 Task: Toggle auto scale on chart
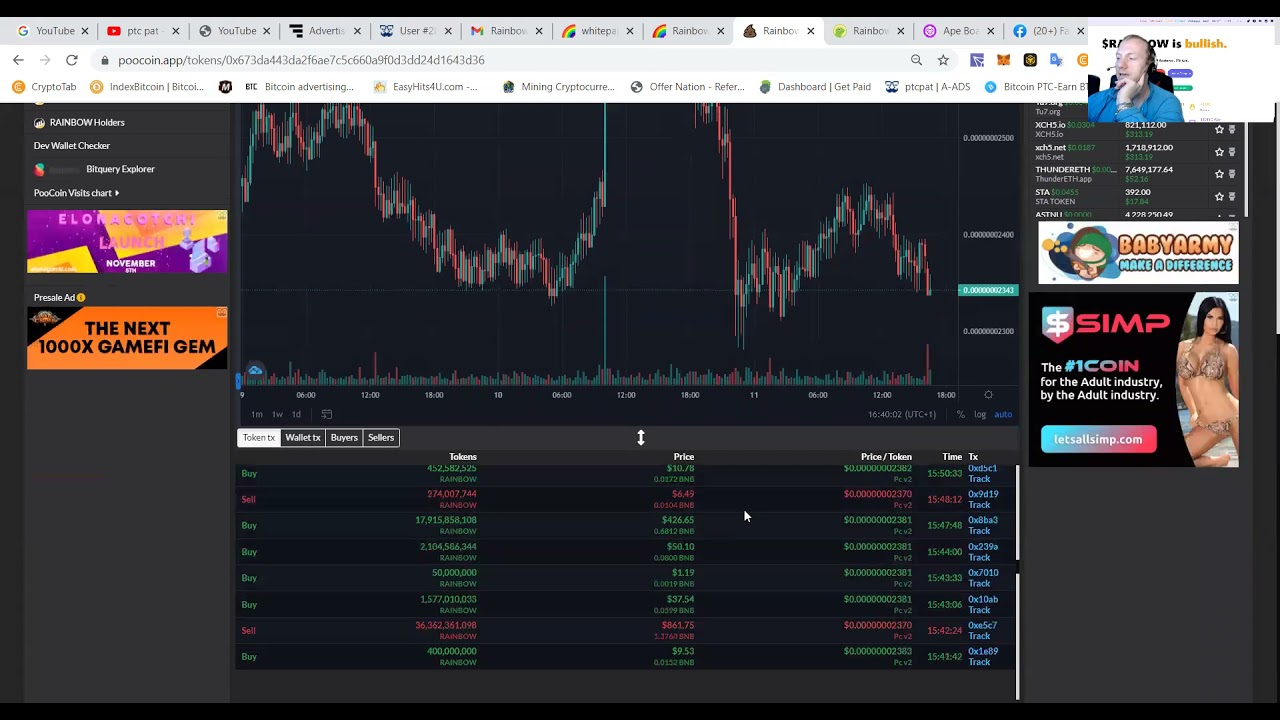[1003, 414]
